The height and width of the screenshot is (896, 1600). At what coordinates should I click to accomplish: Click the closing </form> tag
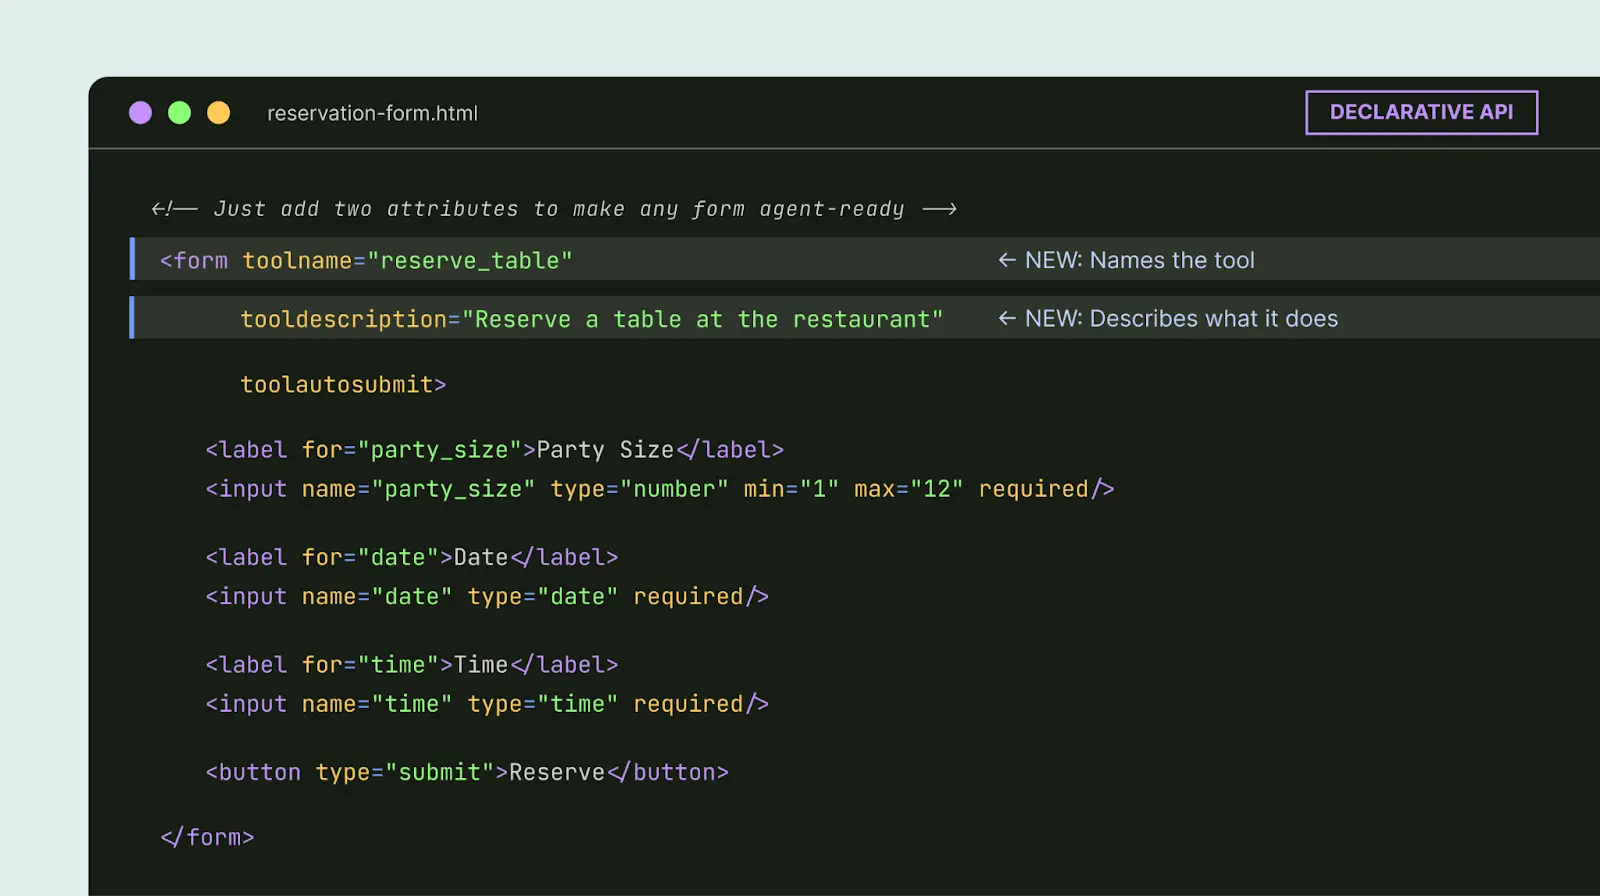pyautogui.click(x=207, y=837)
